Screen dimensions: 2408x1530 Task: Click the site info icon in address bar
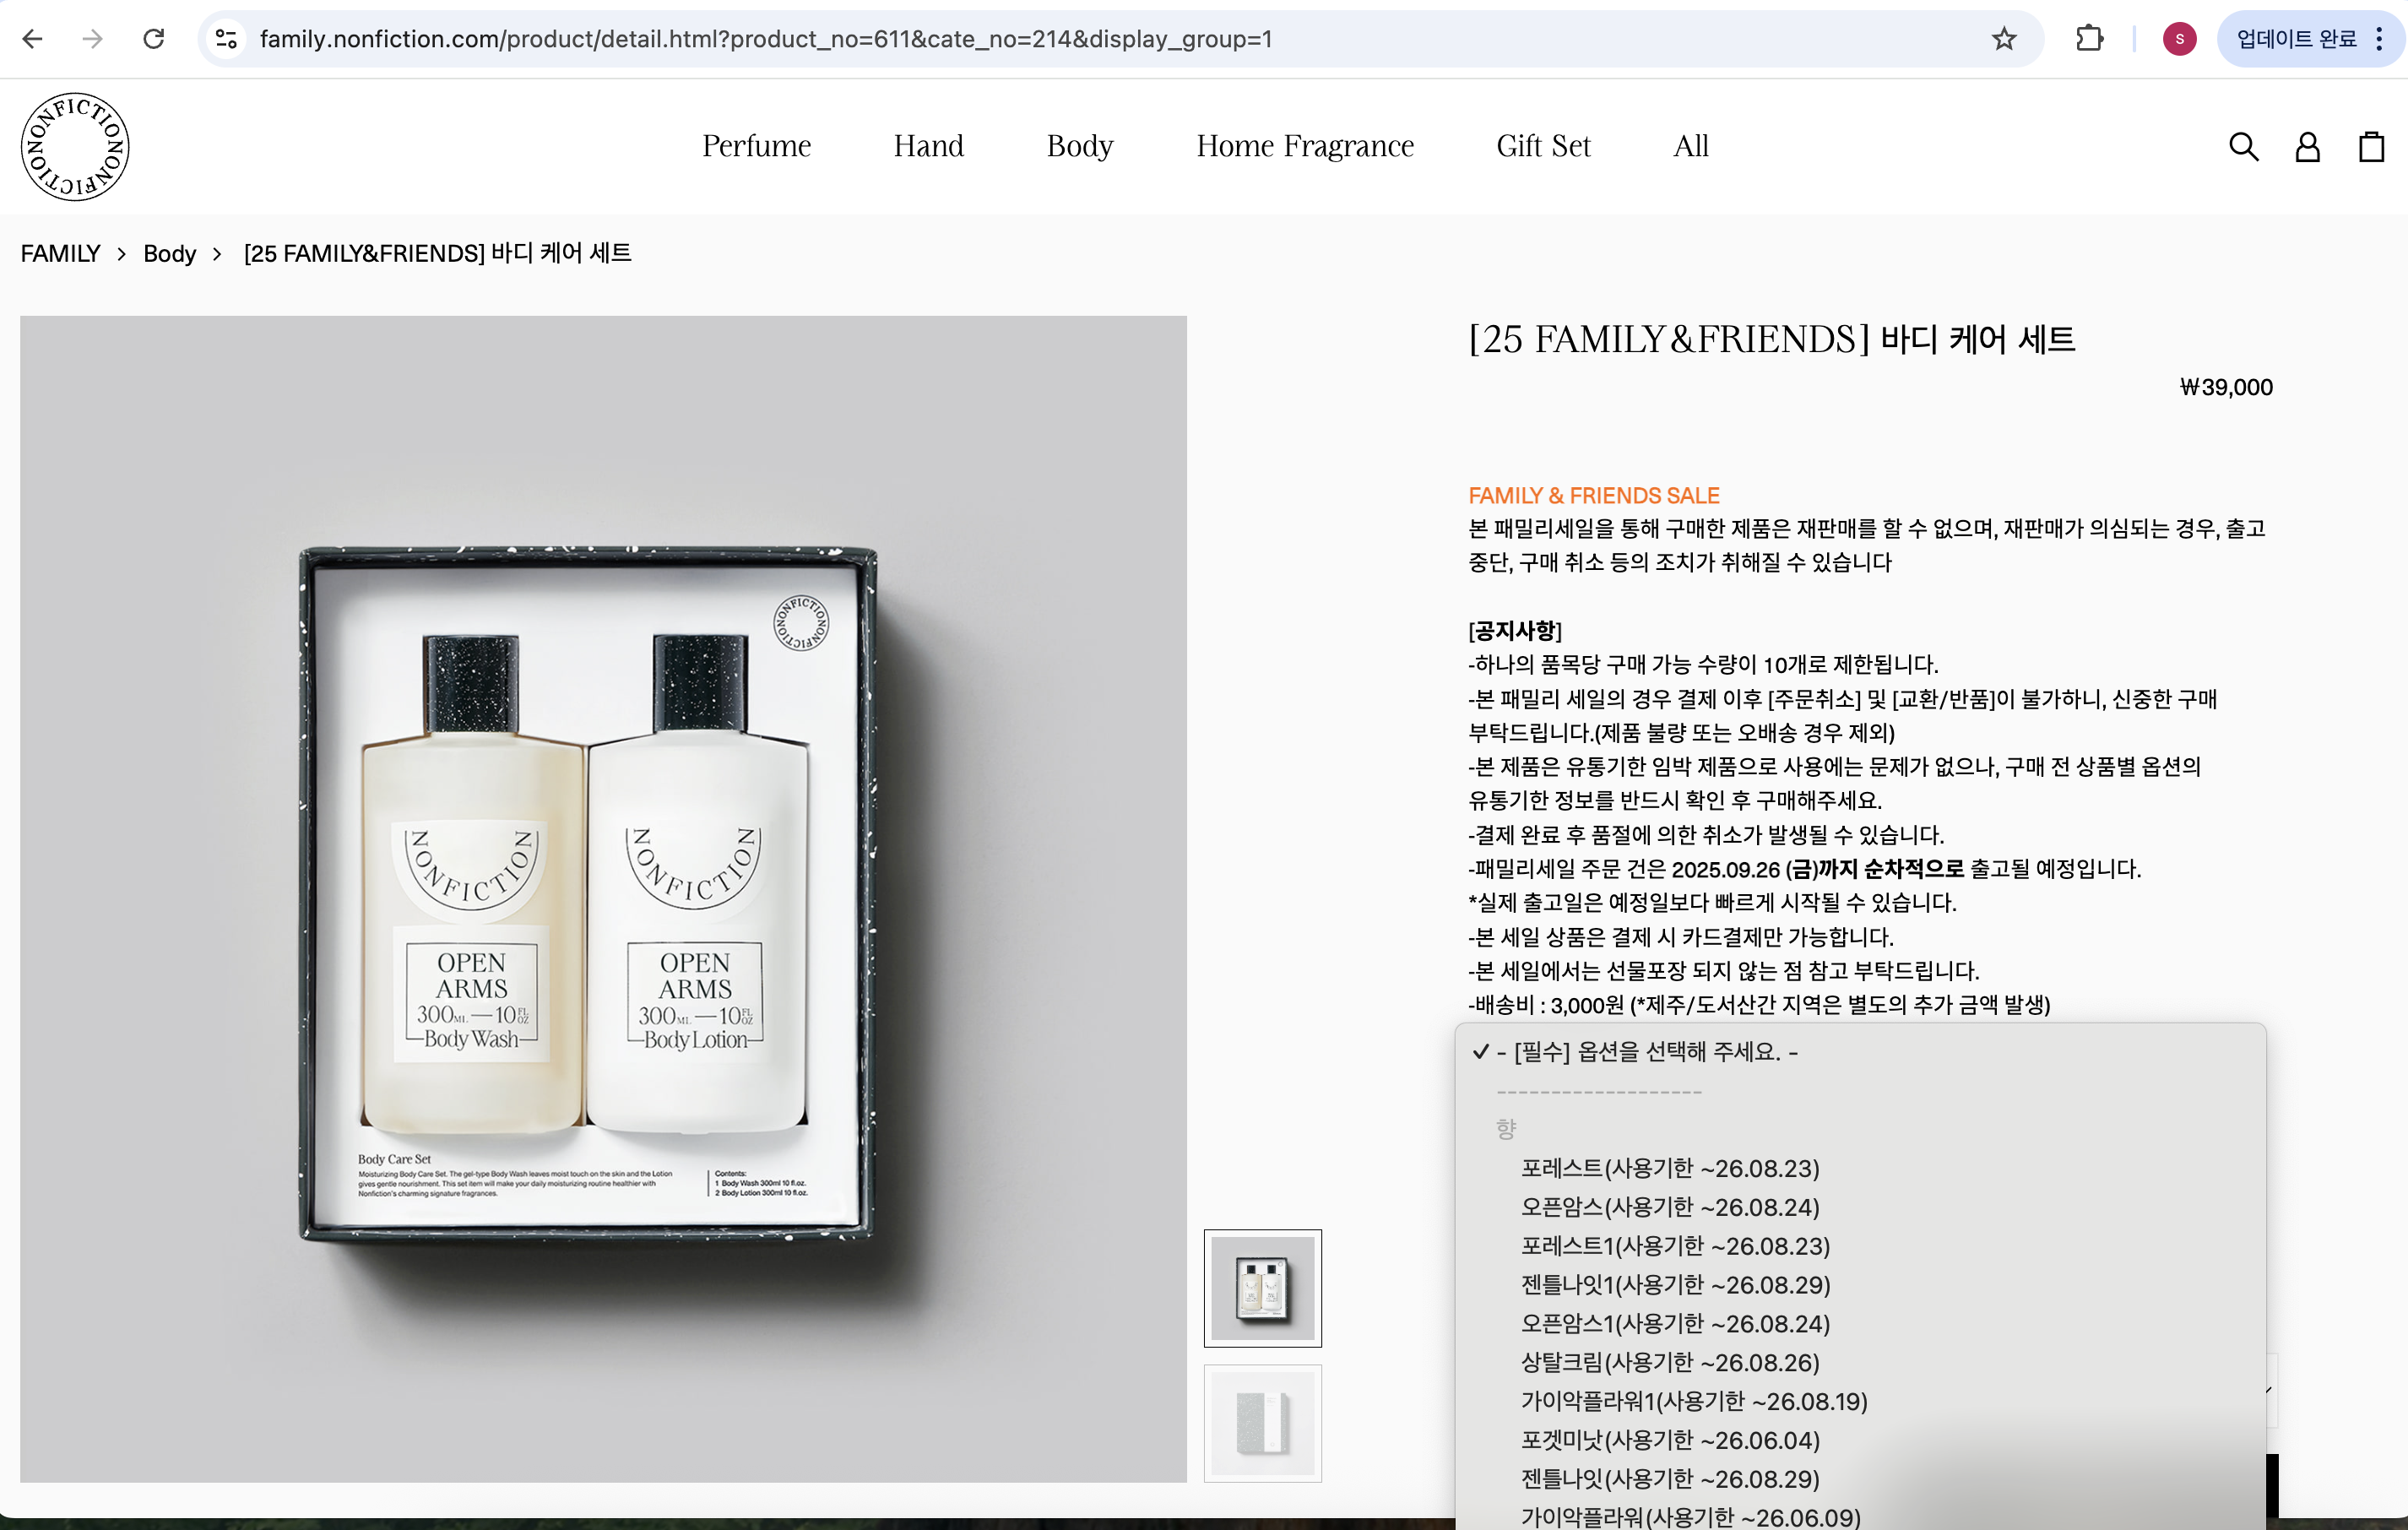tap(227, 39)
